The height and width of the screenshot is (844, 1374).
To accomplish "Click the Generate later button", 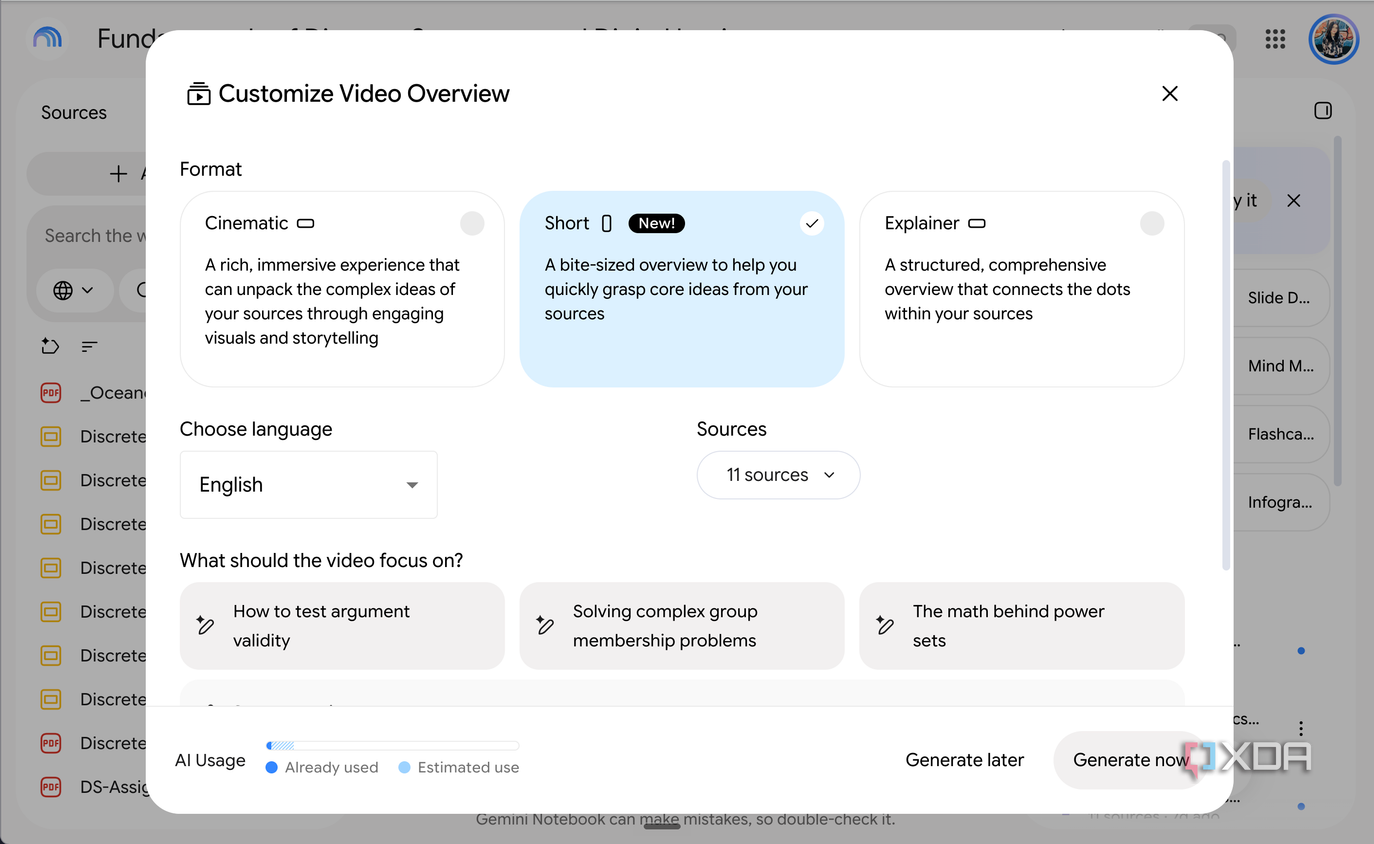I will coord(964,760).
